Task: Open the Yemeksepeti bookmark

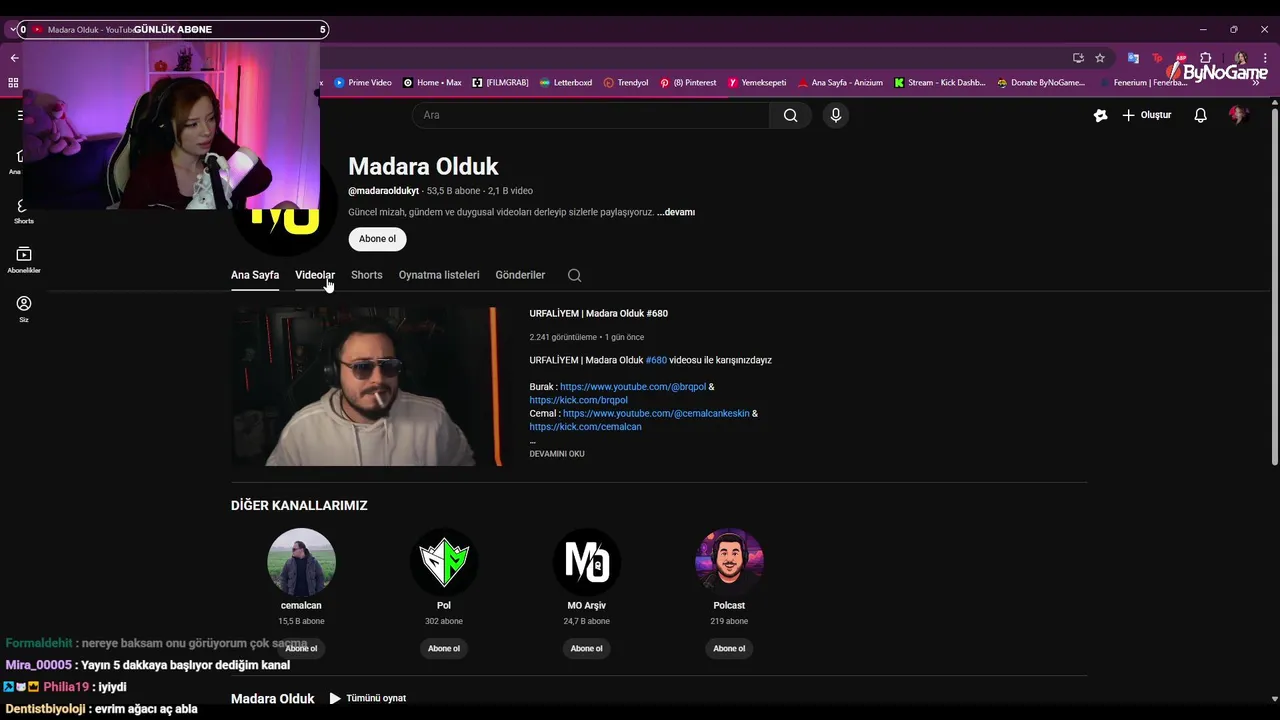Action: (757, 83)
